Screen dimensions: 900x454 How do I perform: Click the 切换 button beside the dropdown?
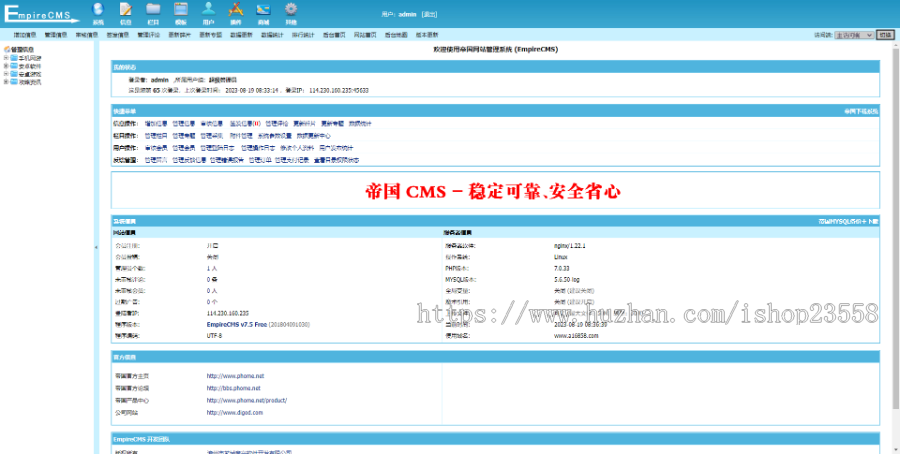click(x=886, y=35)
